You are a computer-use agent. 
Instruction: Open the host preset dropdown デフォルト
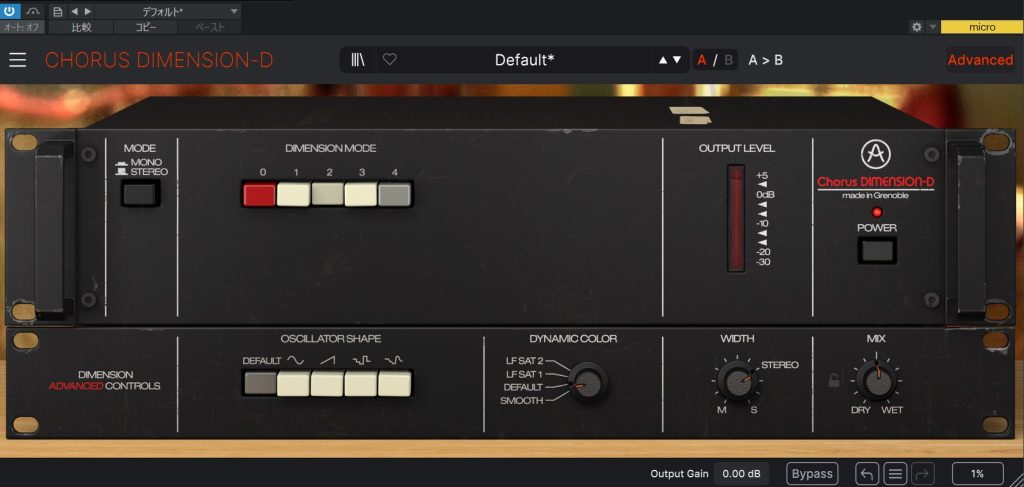pyautogui.click(x=168, y=11)
